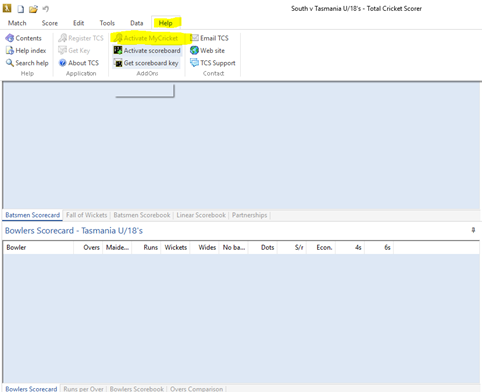The image size is (482, 392).
Task: Click the Contents label in Help group
Action: 29,38
